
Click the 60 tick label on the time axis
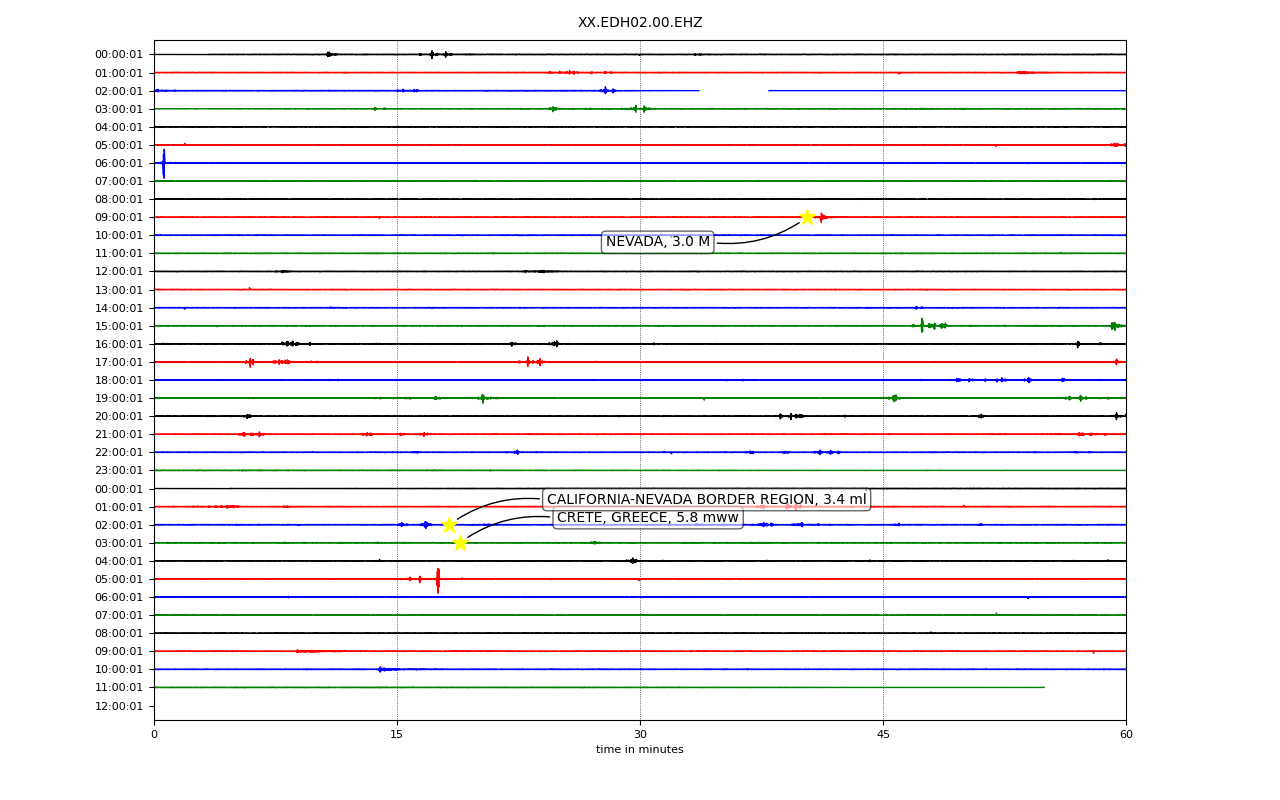pos(1126,735)
